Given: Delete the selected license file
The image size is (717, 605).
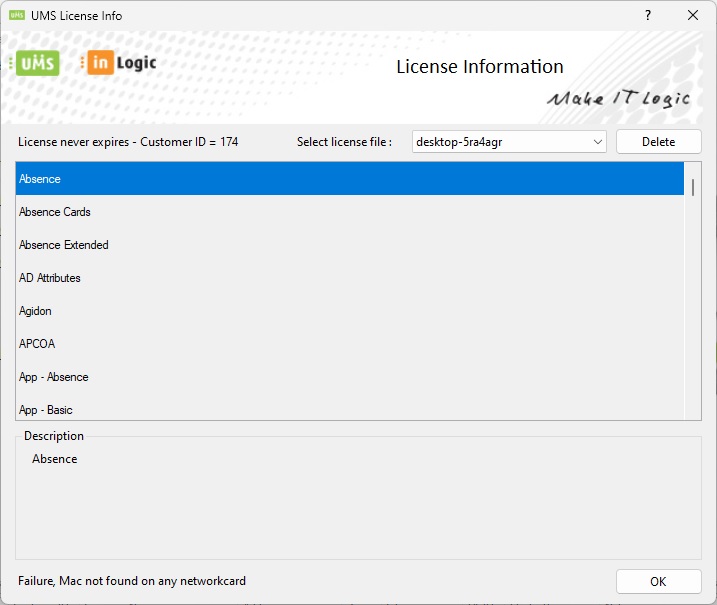Looking at the screenshot, I should coord(658,142).
